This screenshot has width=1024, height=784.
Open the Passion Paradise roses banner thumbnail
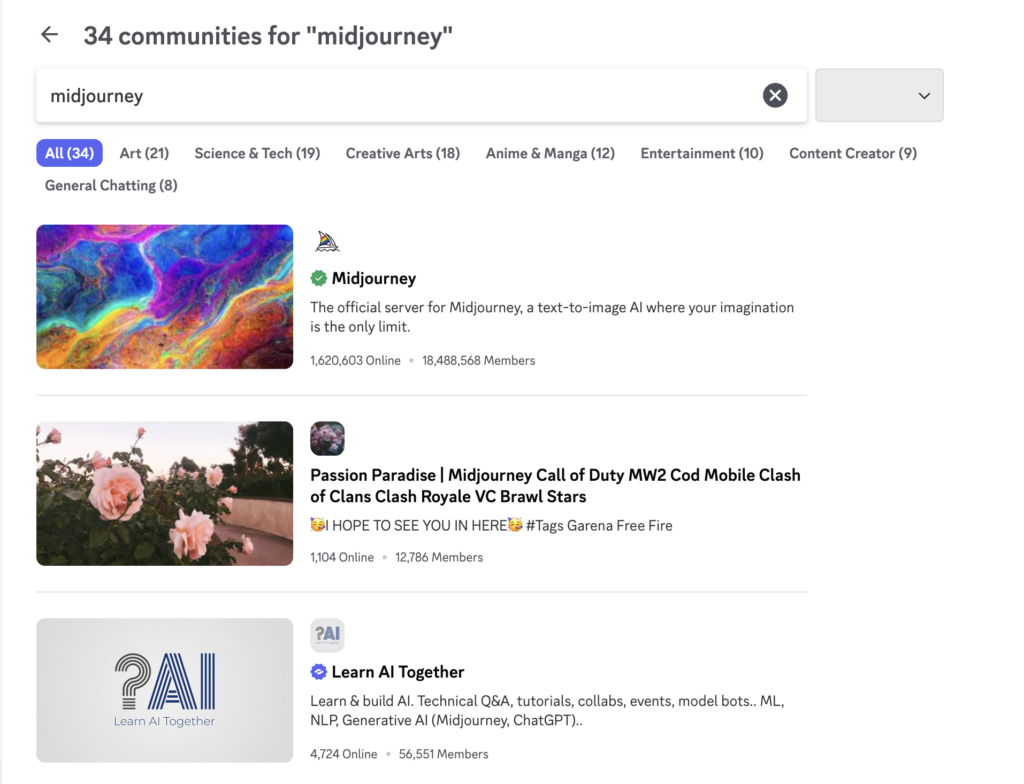coord(165,493)
